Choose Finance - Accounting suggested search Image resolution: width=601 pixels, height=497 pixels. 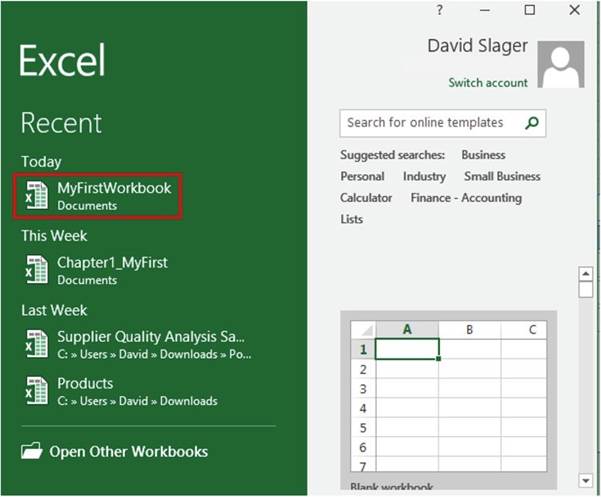pyautogui.click(x=466, y=198)
